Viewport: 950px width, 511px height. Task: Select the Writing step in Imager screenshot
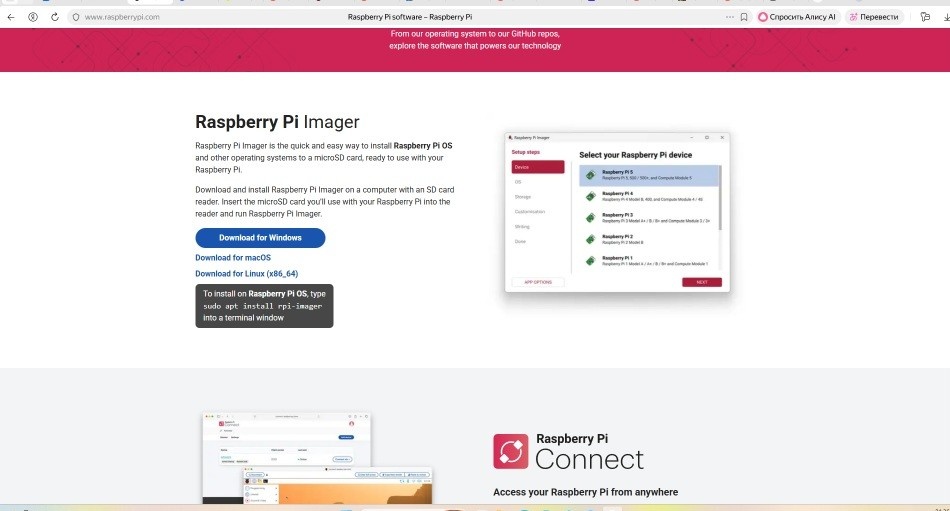(x=522, y=227)
